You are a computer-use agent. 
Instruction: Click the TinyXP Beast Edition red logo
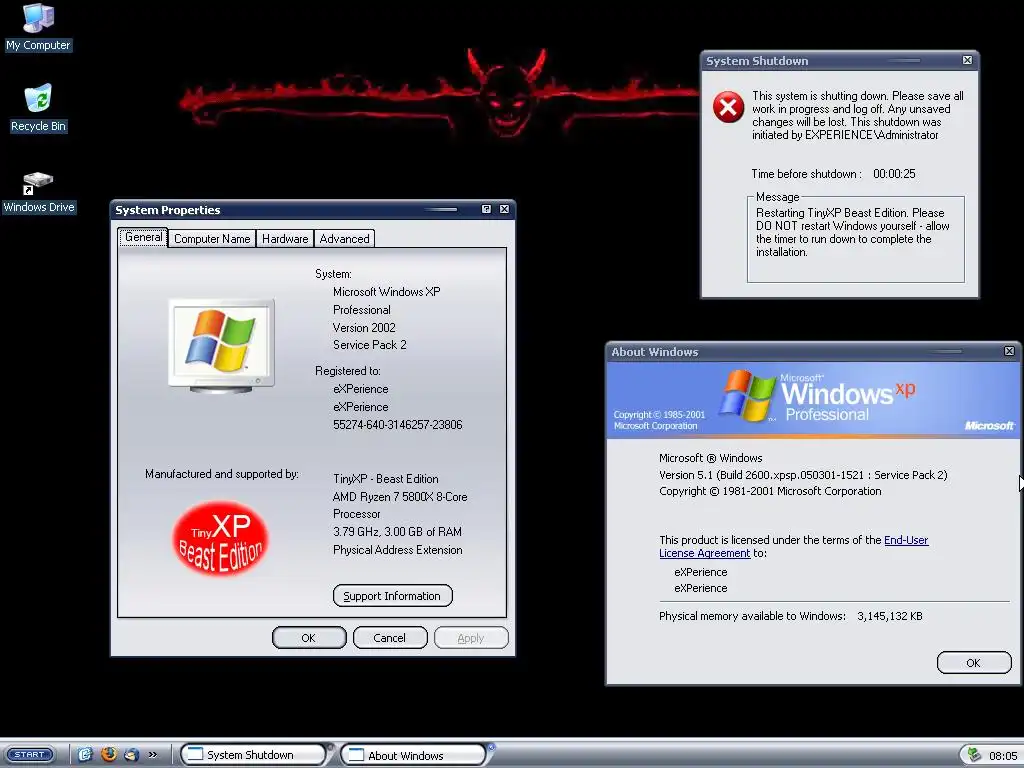tap(221, 539)
